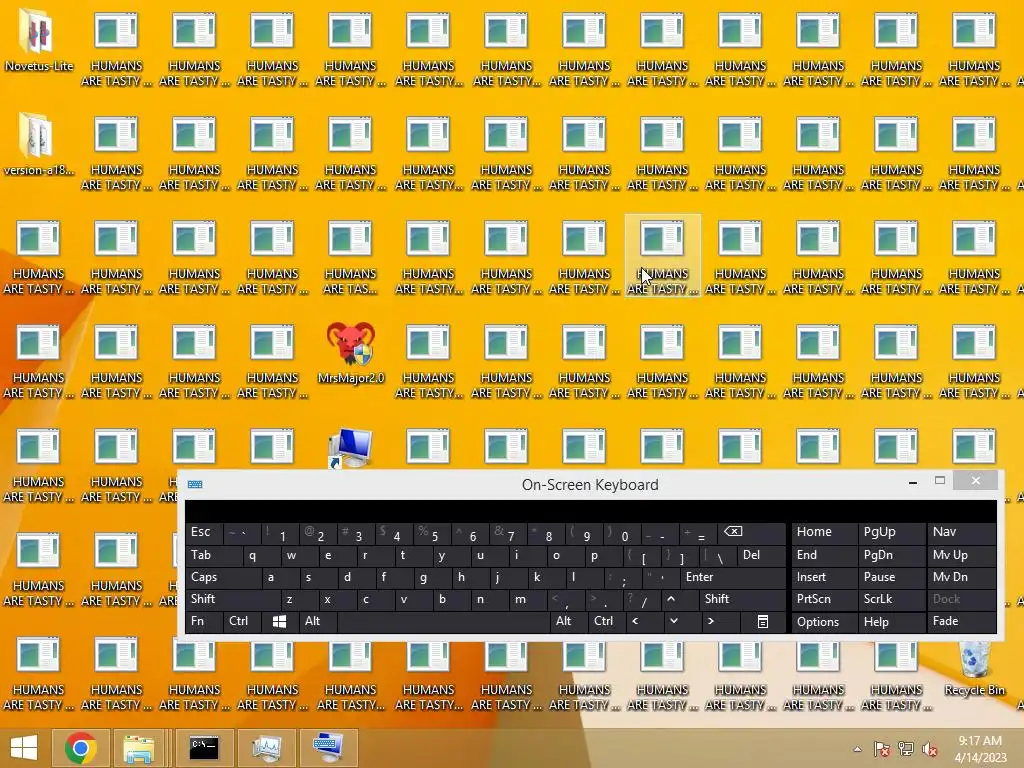Image resolution: width=1024 pixels, height=768 pixels.
Task: Click the backslash key
Action: point(717,556)
